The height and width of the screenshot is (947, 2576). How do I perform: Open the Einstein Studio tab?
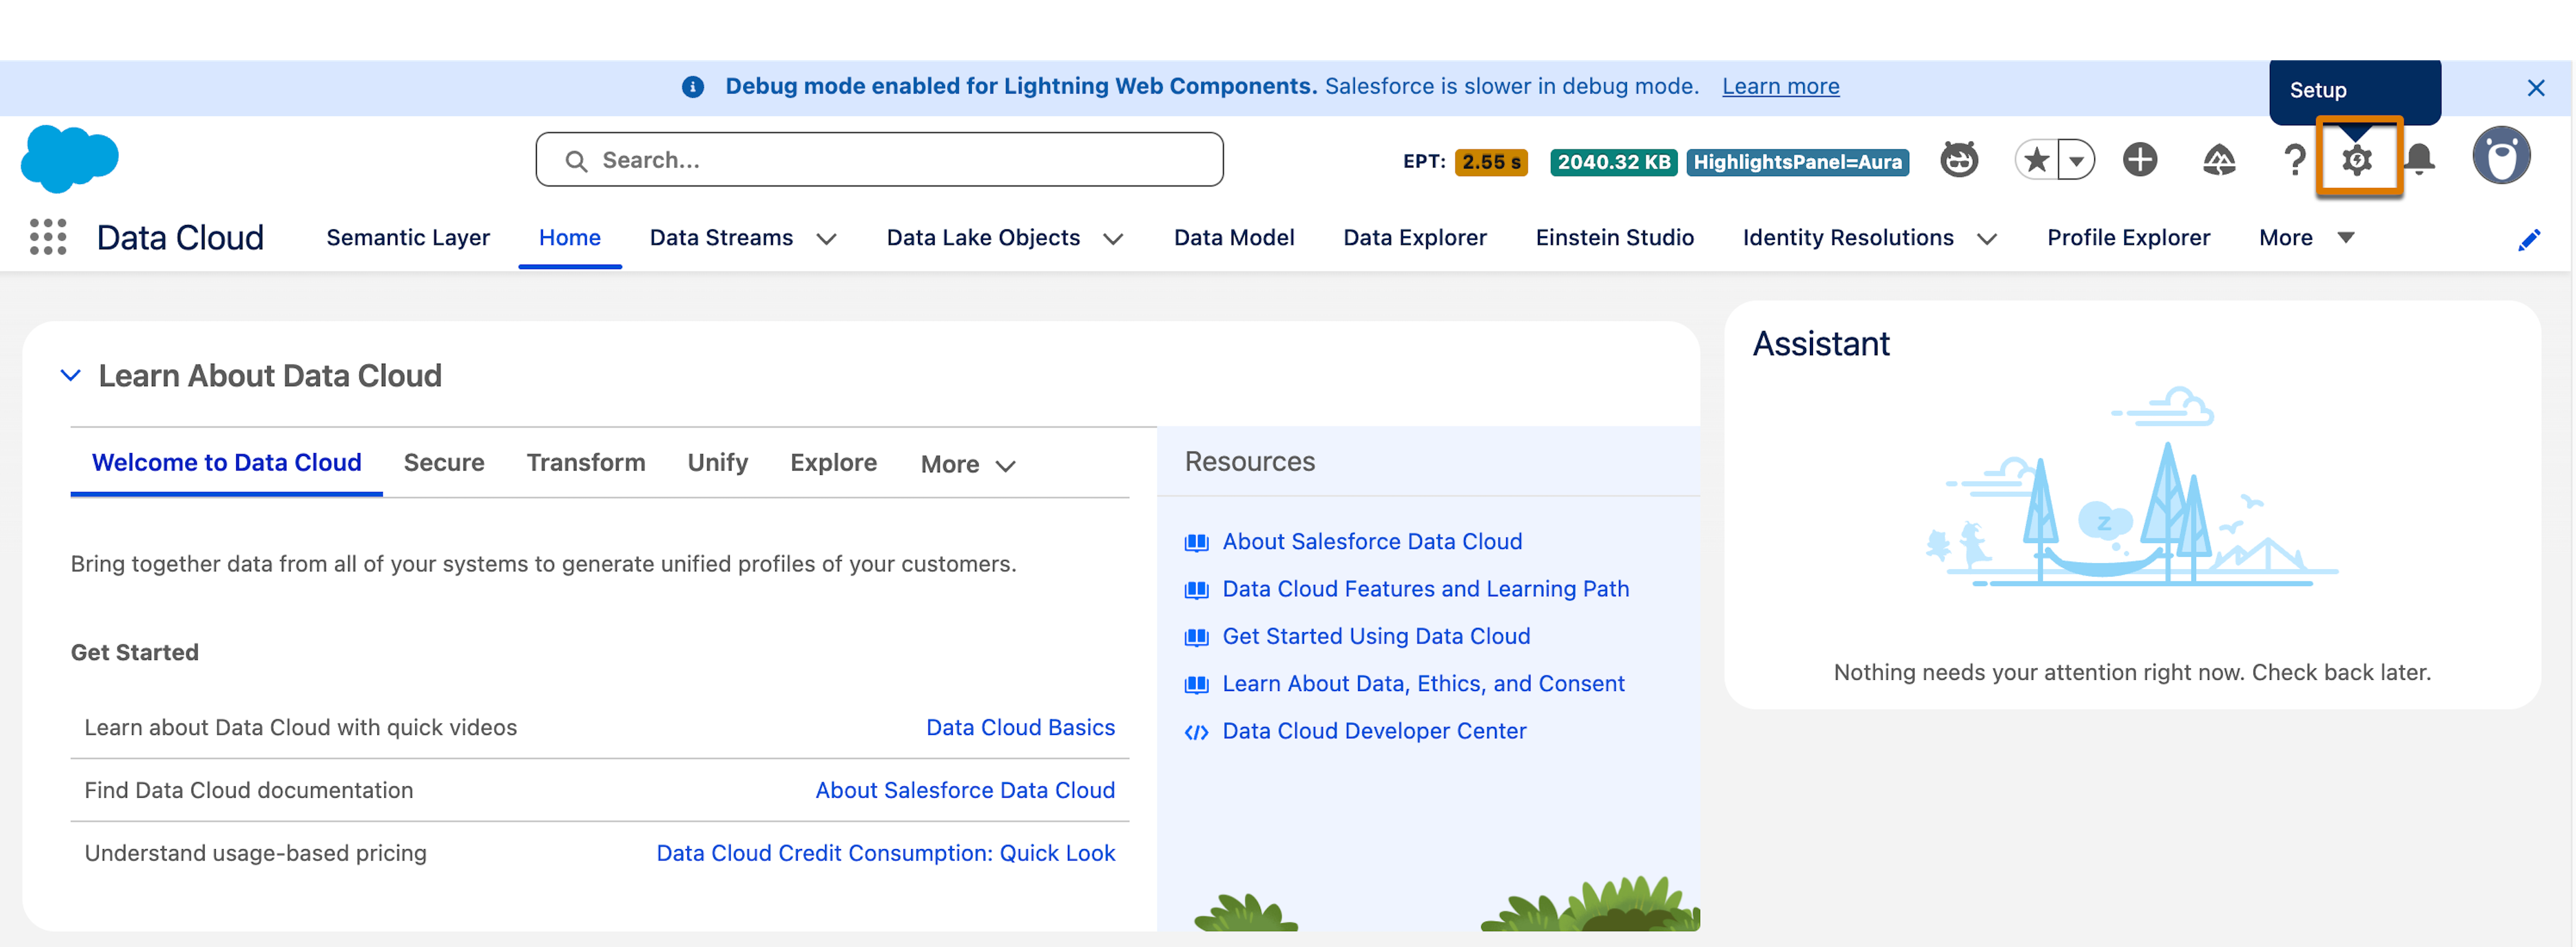(x=1614, y=238)
